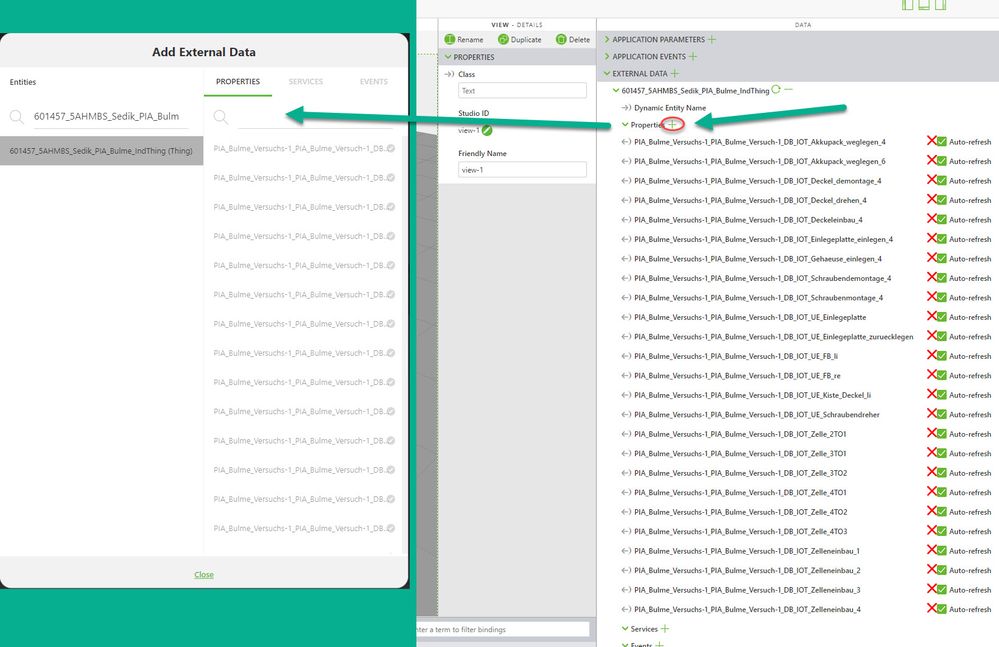Screen dimensions: 999x647
Task: Collapse the Properties list under IndThing
Action: click(625, 125)
